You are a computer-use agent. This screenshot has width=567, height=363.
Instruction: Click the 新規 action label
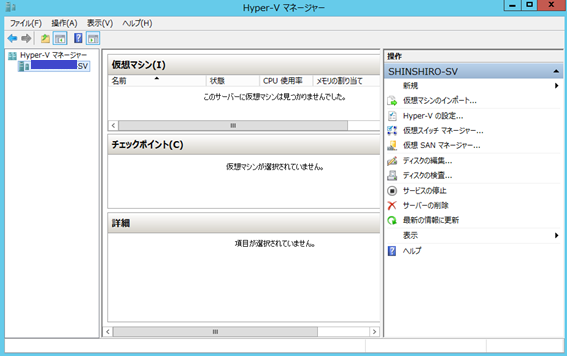pos(410,86)
